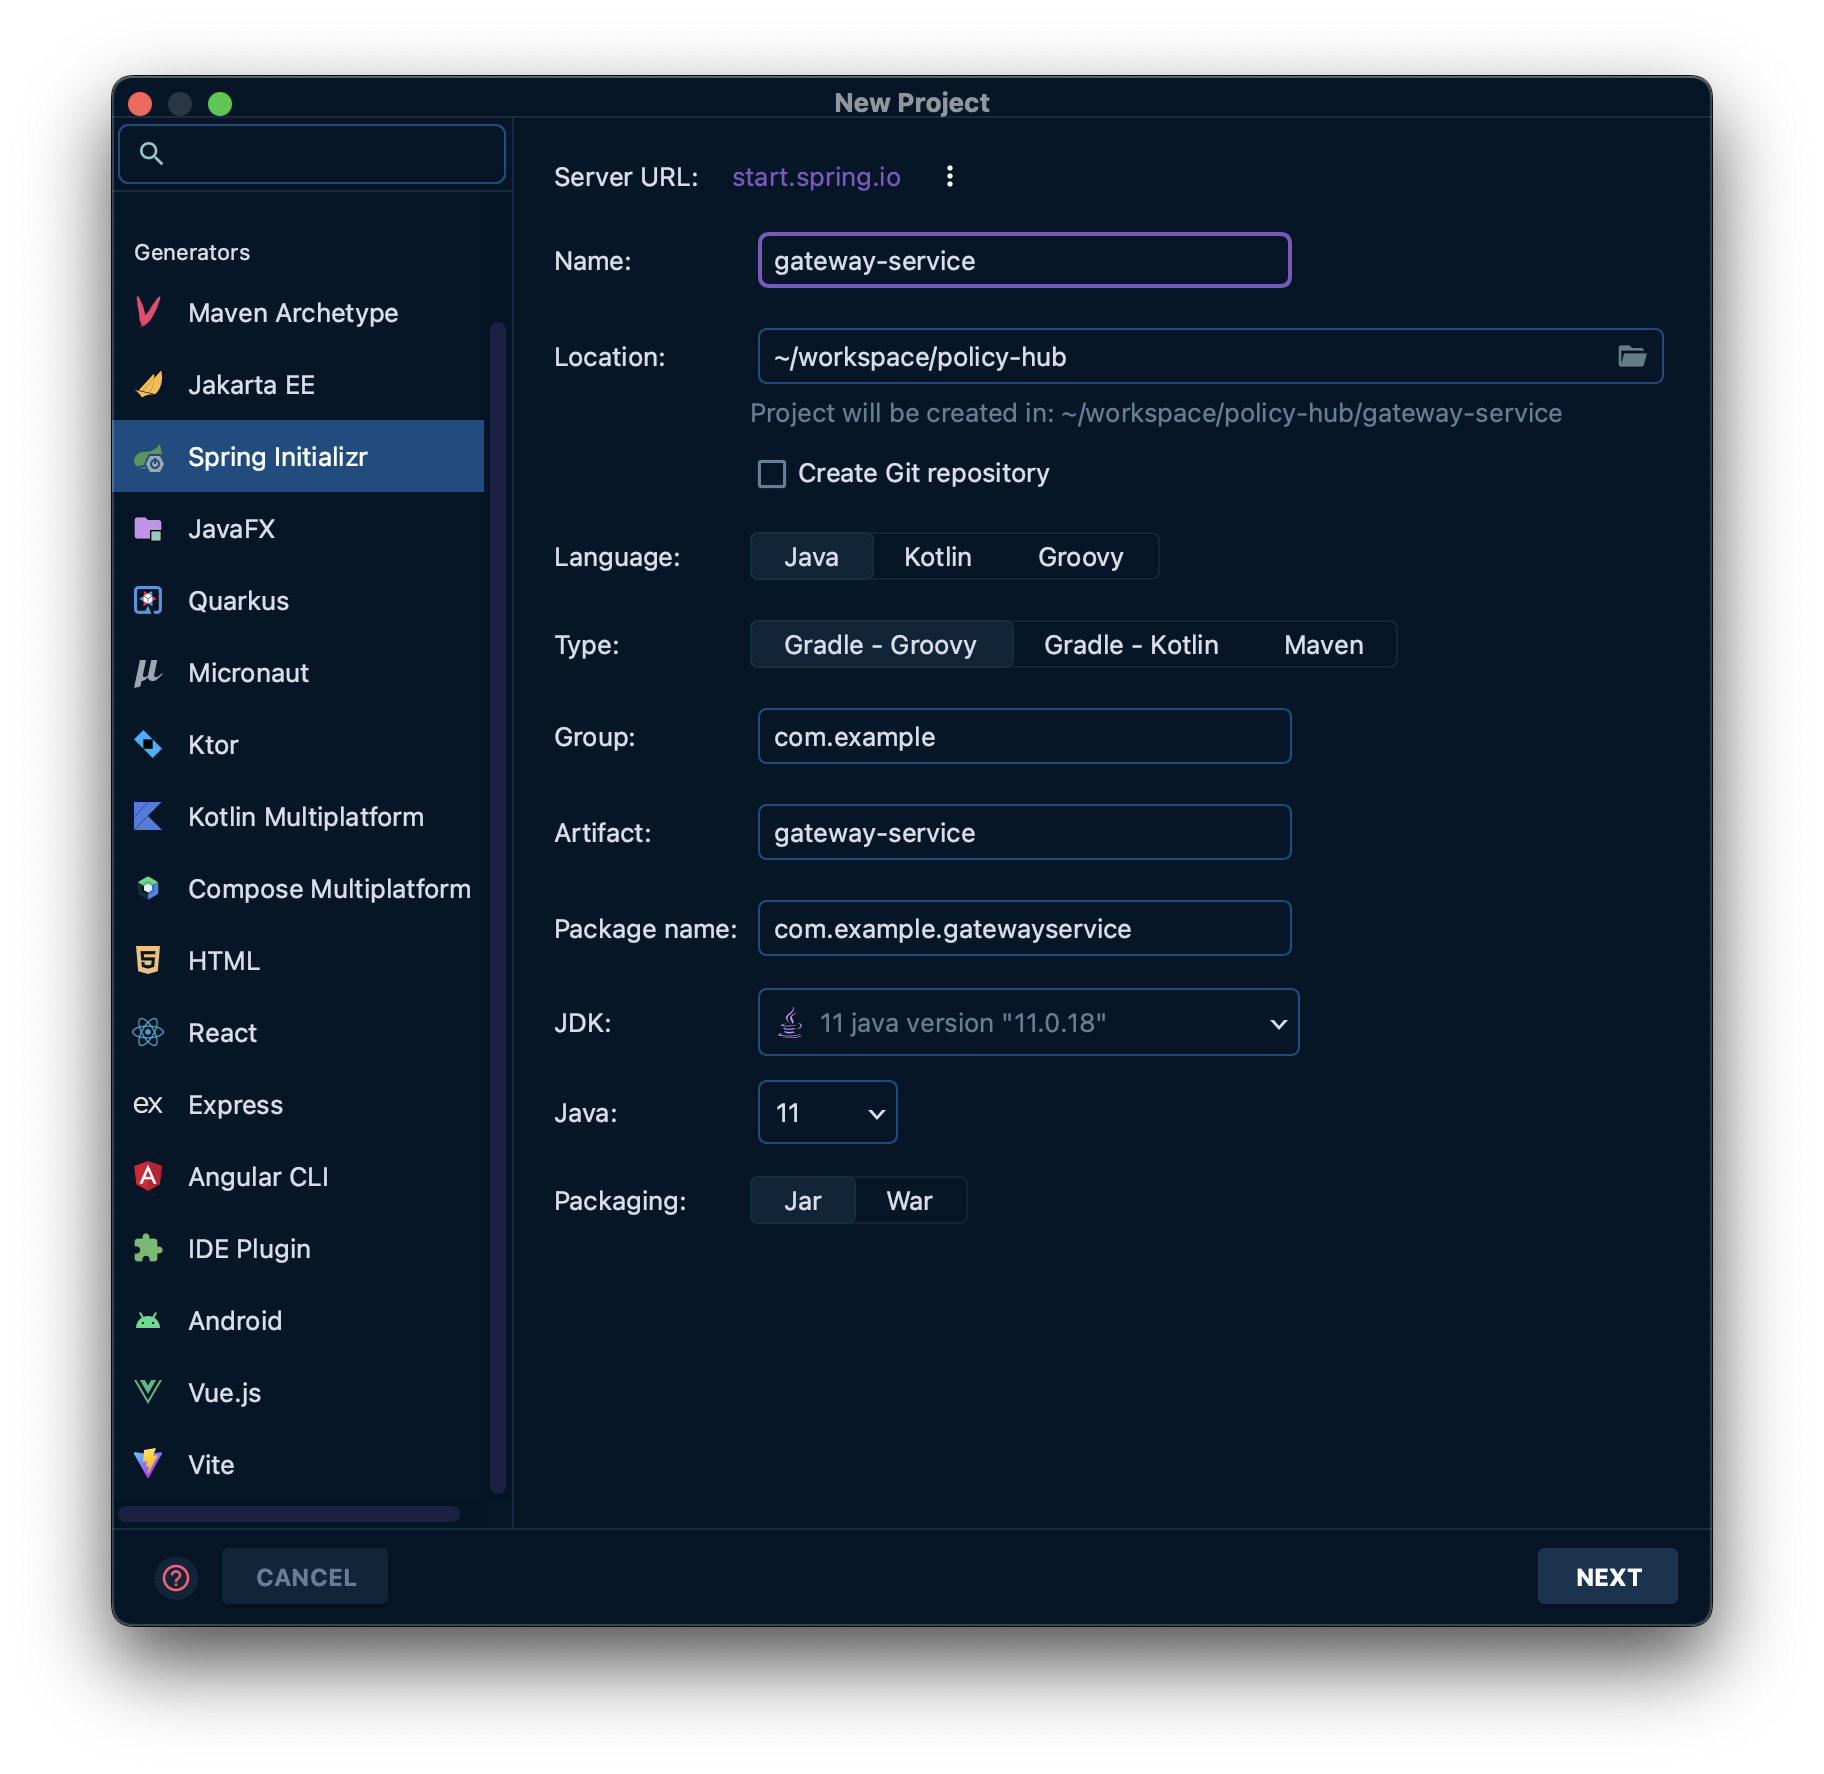Select Java as the language
The width and height of the screenshot is (1824, 1774).
pyautogui.click(x=812, y=557)
